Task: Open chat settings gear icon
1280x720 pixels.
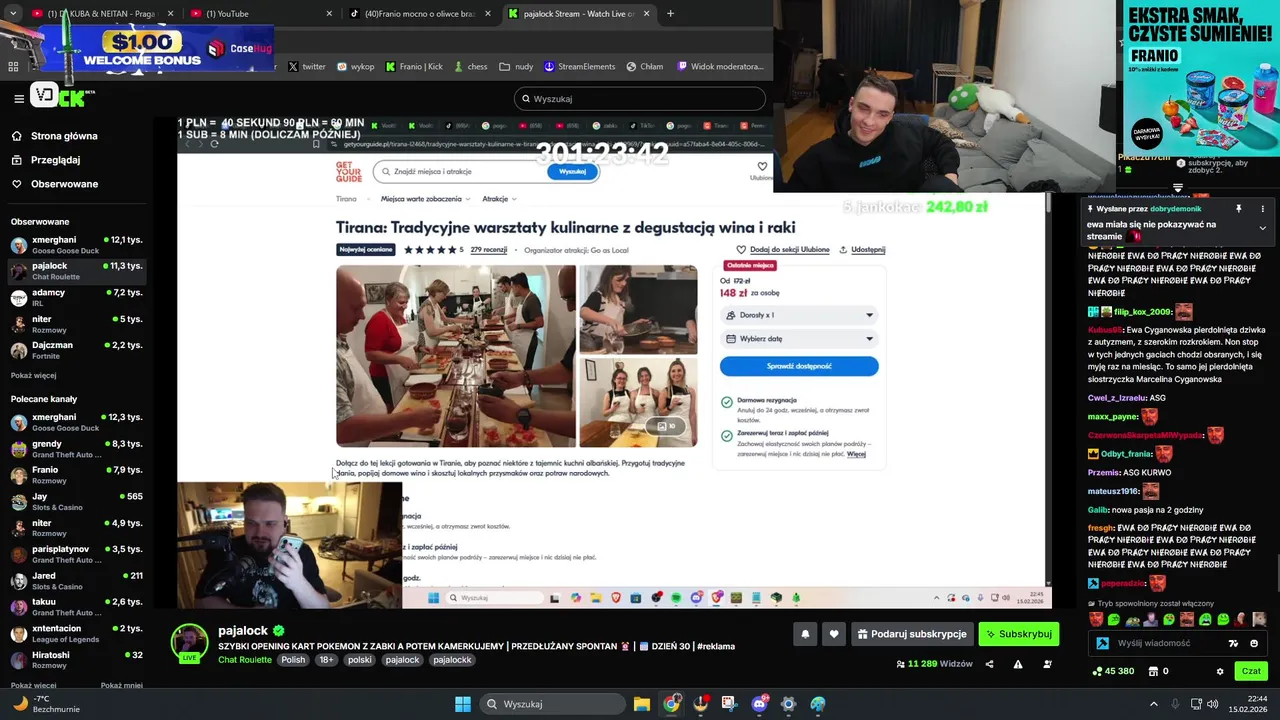Action: pos(1220,671)
